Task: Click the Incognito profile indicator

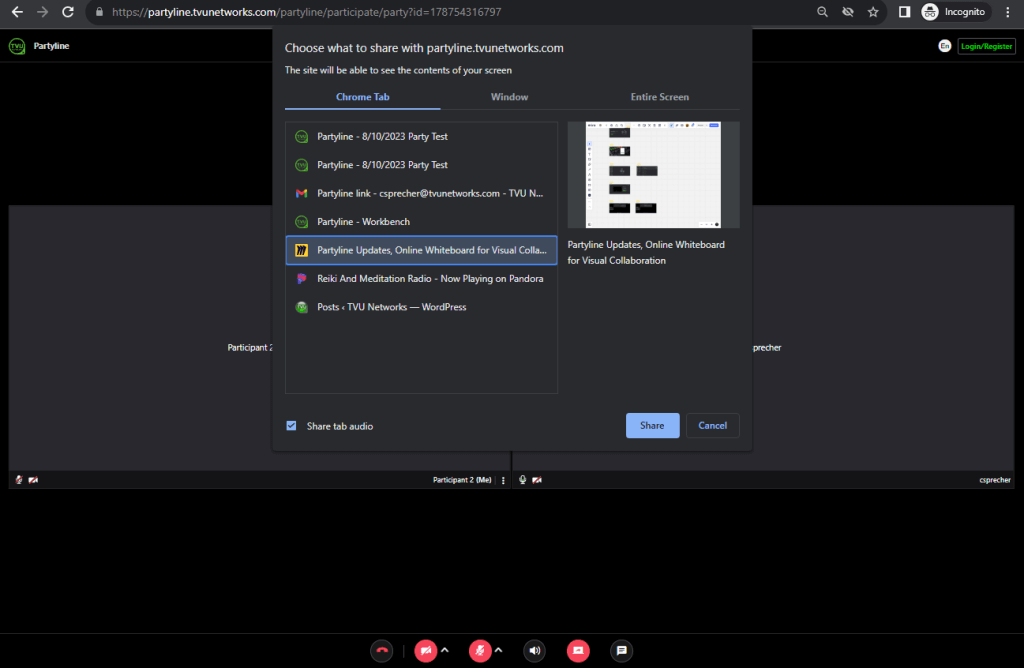Action: click(x=956, y=12)
